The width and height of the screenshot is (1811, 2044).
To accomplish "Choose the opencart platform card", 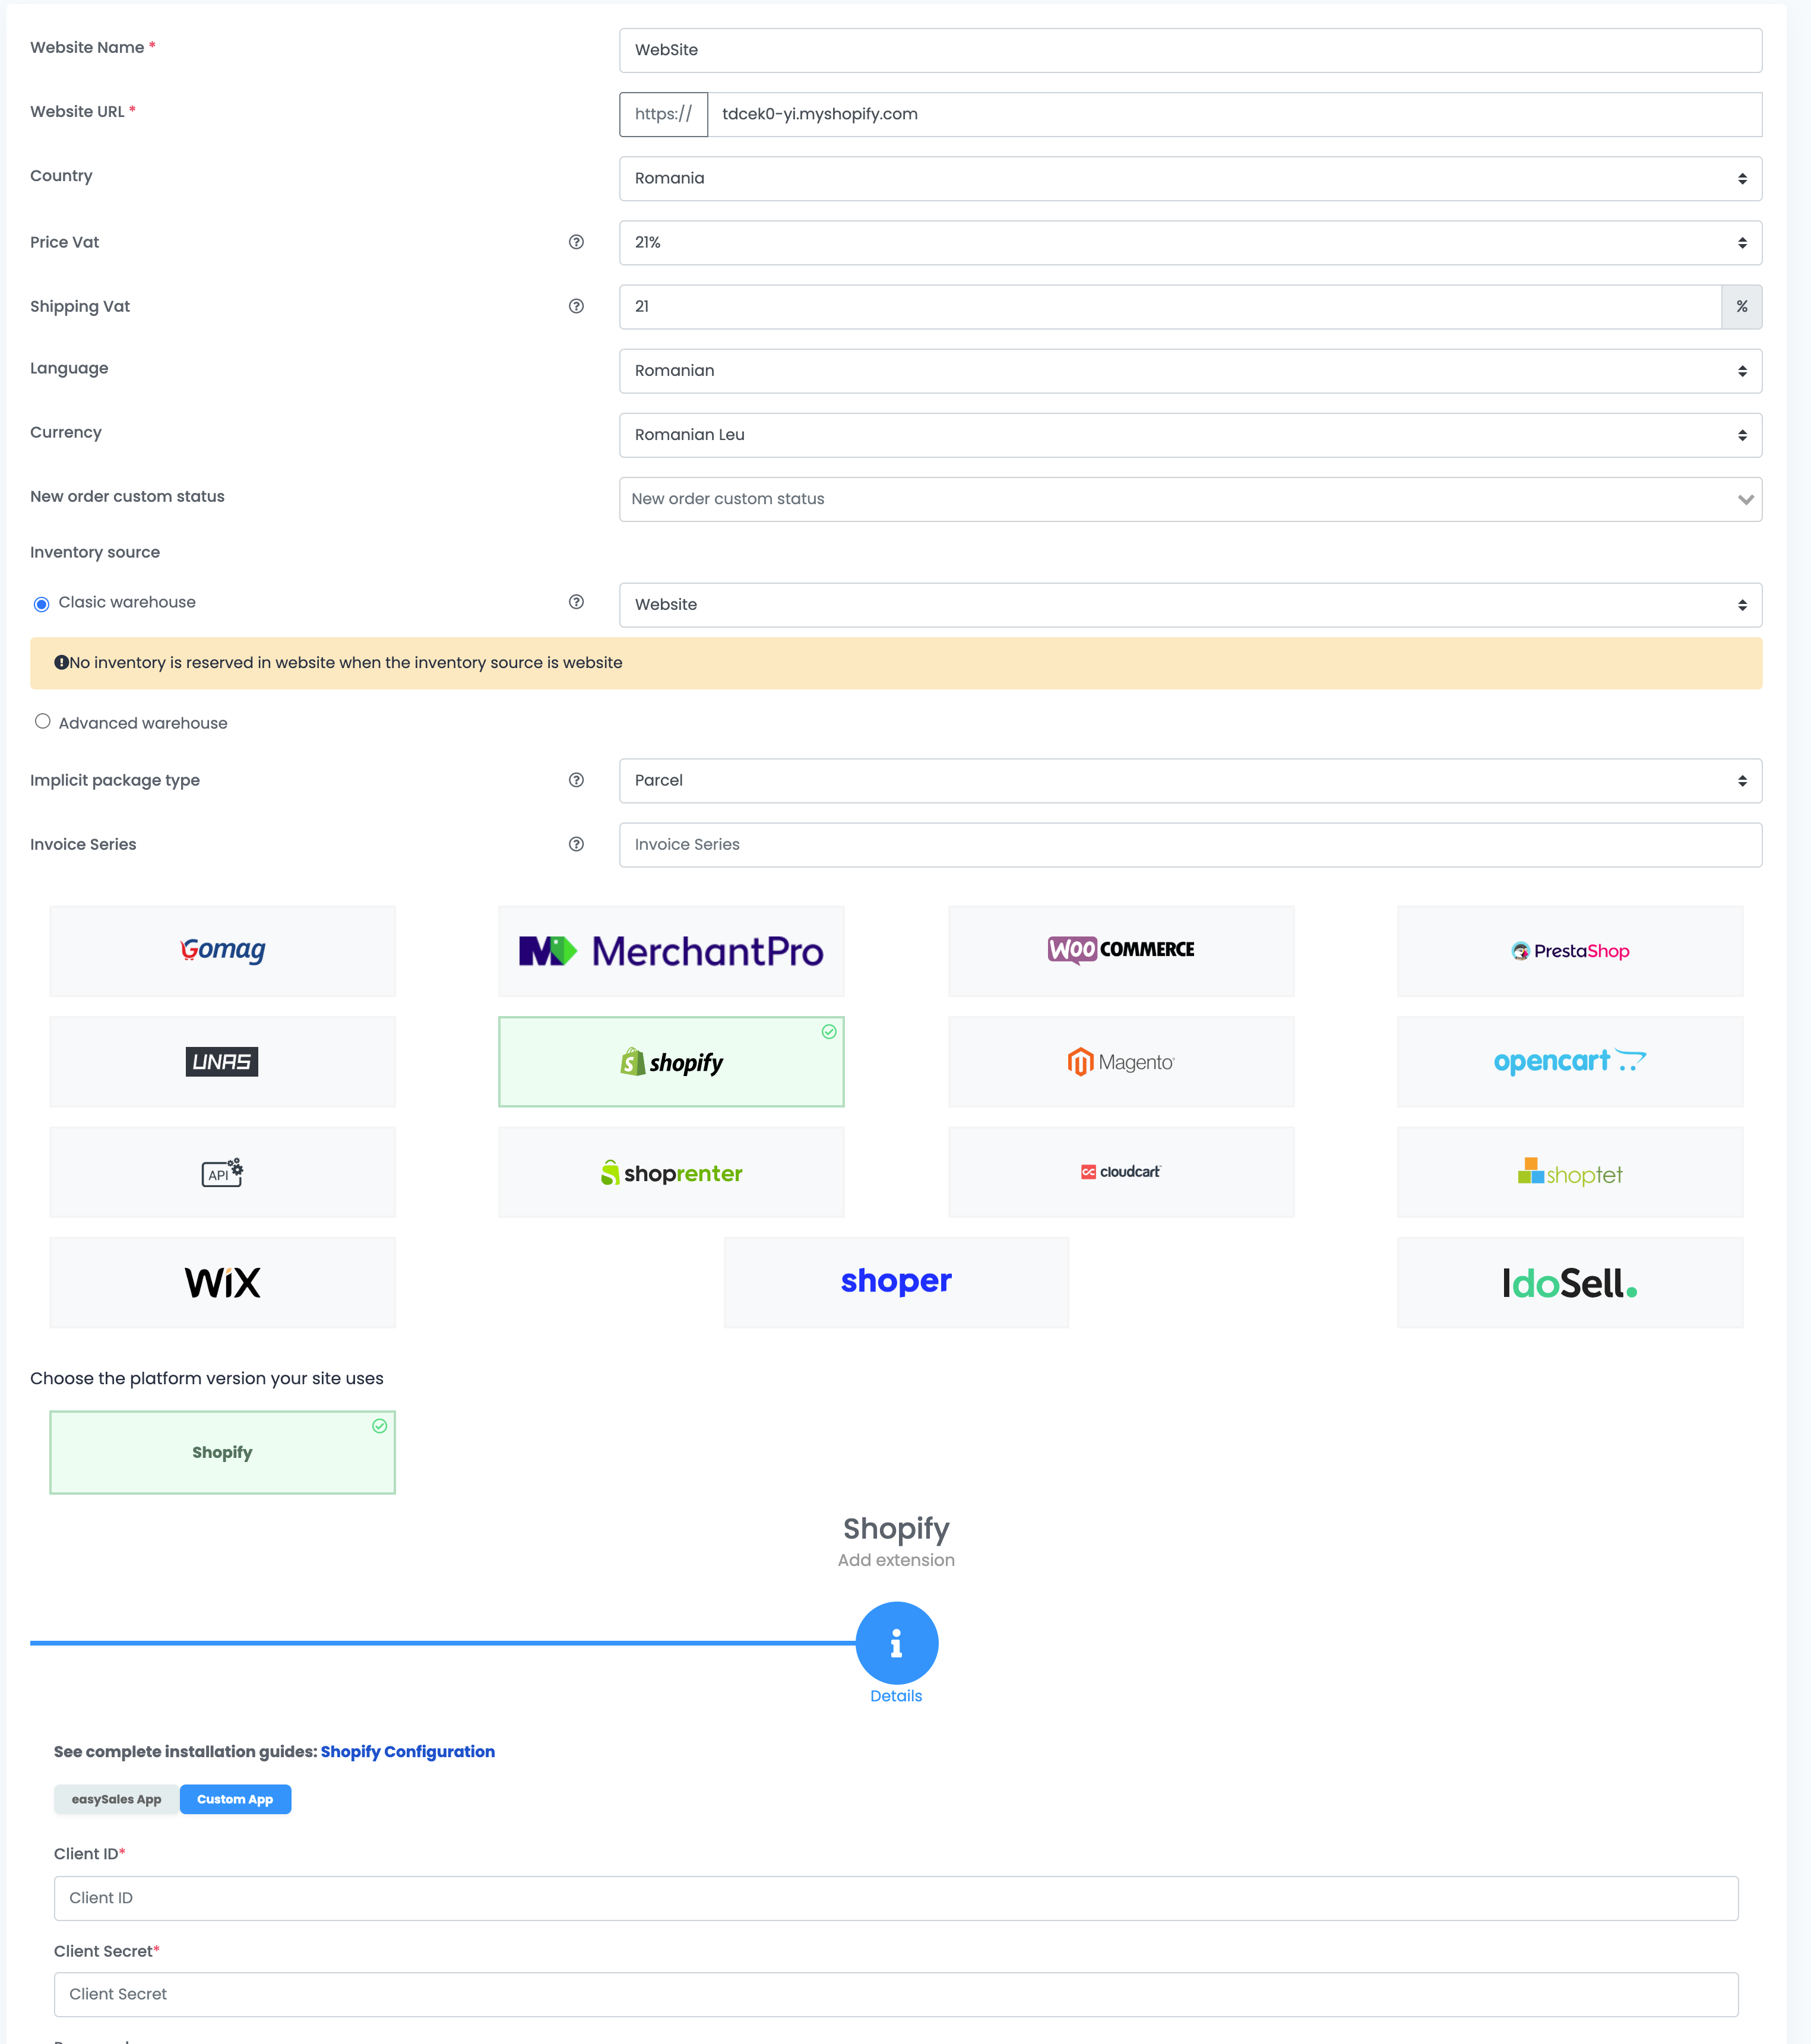I will pyautogui.click(x=1570, y=1062).
